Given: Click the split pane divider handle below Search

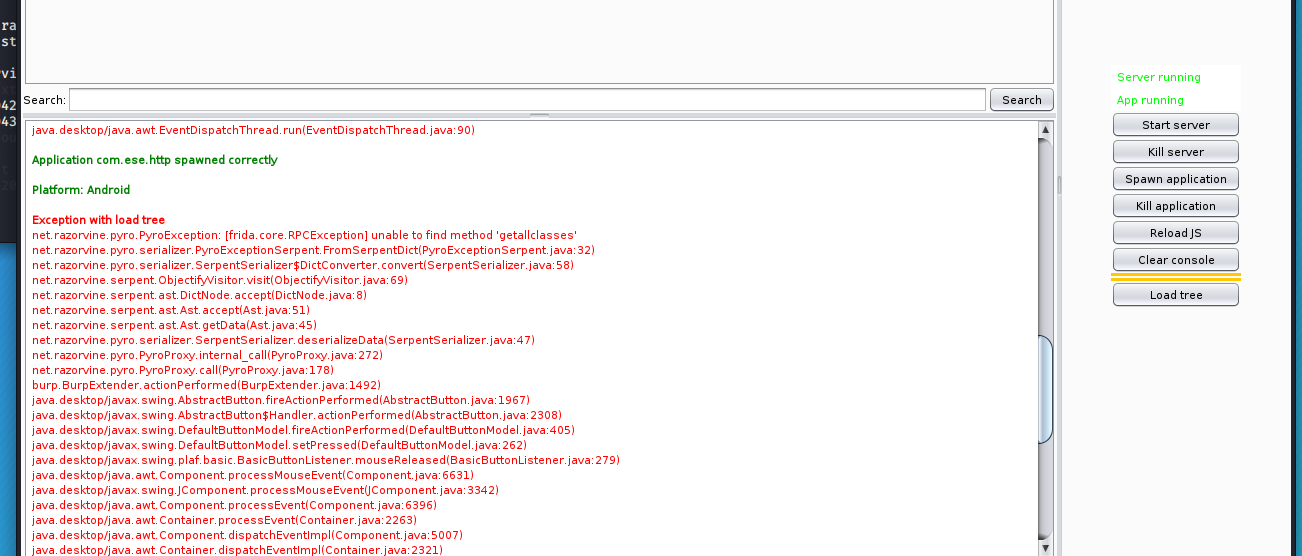Looking at the screenshot, I should click(539, 116).
